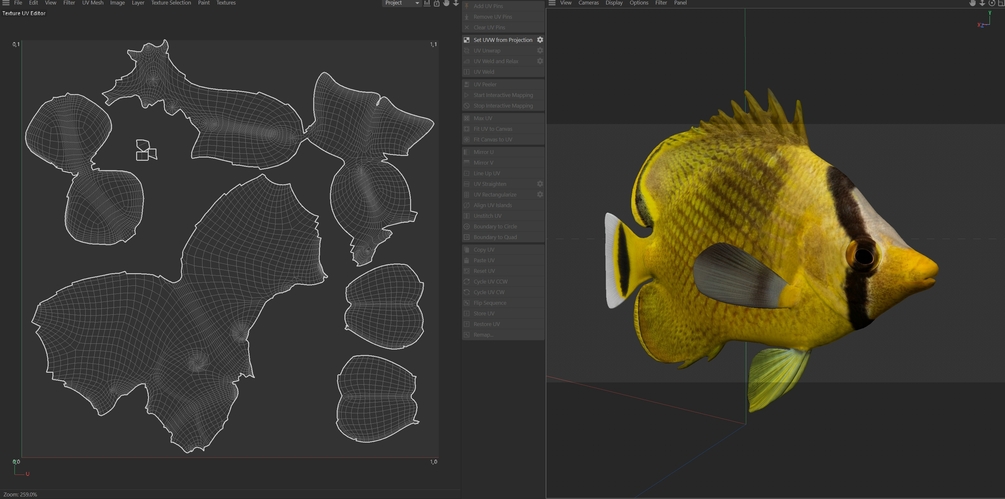This screenshot has height=499, width=1005.
Task: Click the small UV island cluster in canvas
Action: pyautogui.click(x=146, y=151)
